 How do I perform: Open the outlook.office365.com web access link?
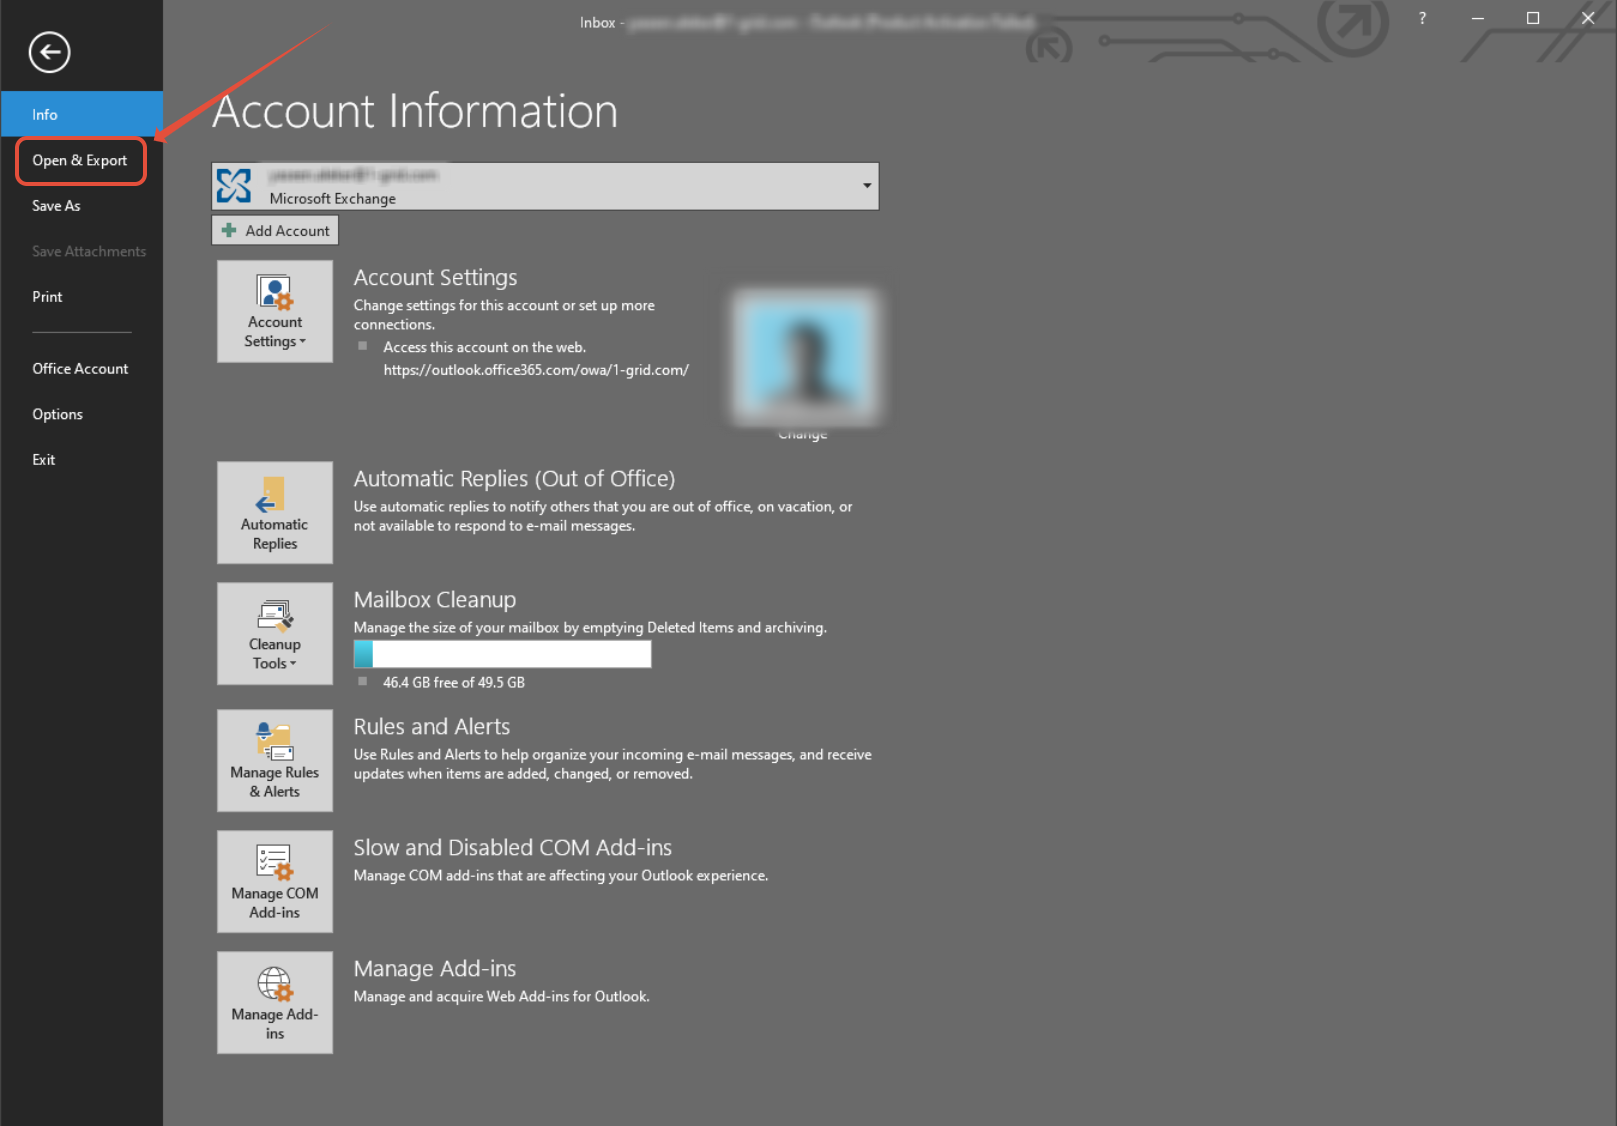(x=536, y=370)
